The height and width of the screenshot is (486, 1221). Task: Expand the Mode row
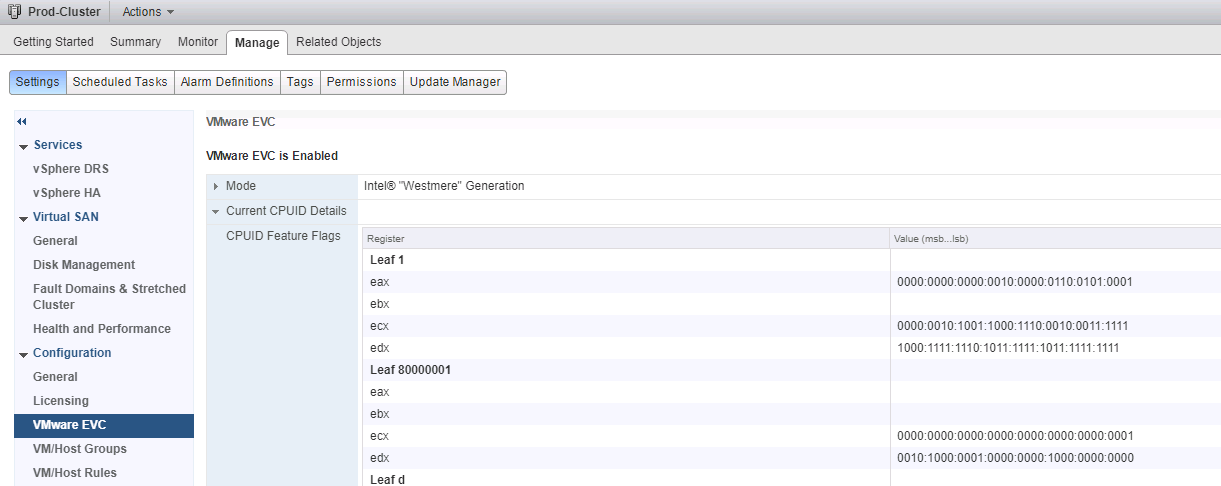coord(216,186)
